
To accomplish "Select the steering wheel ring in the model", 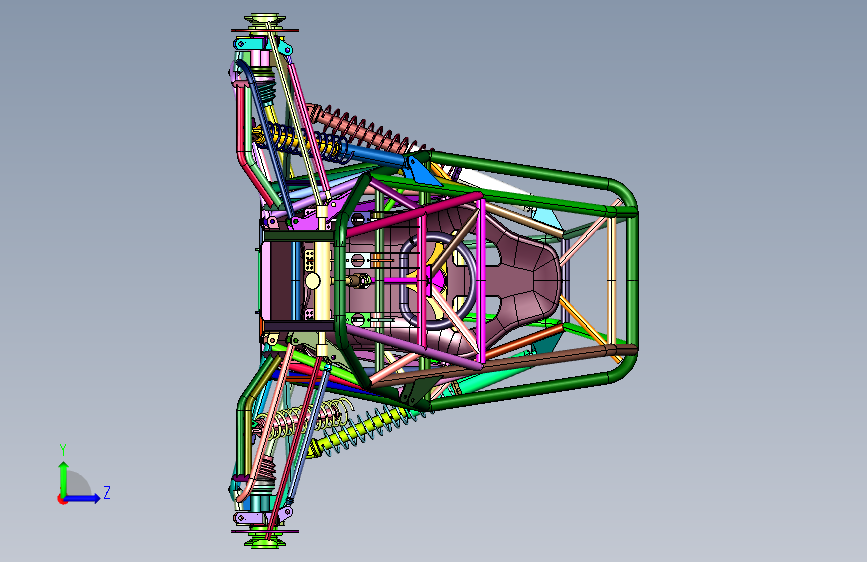I will pos(438,281).
